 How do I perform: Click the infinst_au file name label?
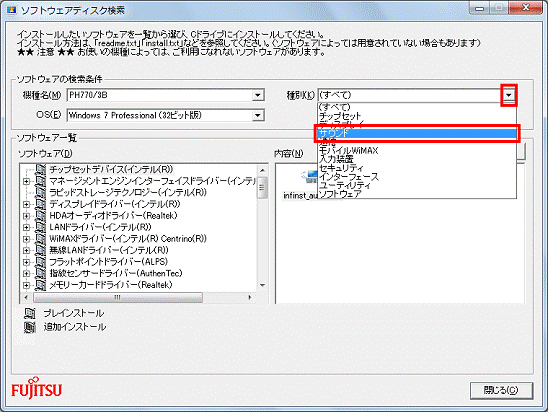point(301,196)
